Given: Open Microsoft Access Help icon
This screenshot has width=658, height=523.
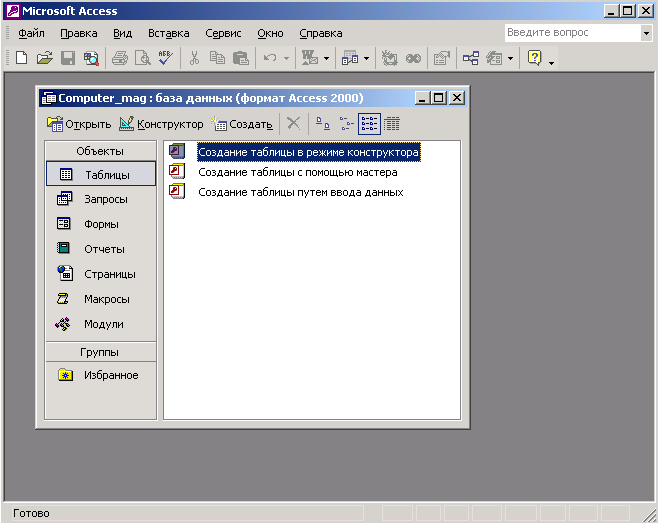Looking at the screenshot, I should tap(534, 58).
